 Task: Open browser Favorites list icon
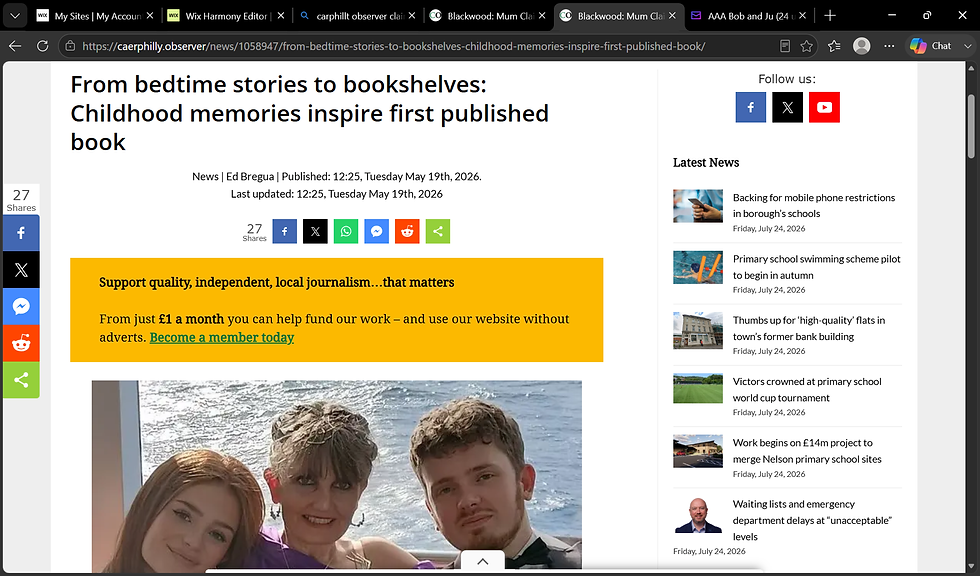click(834, 46)
